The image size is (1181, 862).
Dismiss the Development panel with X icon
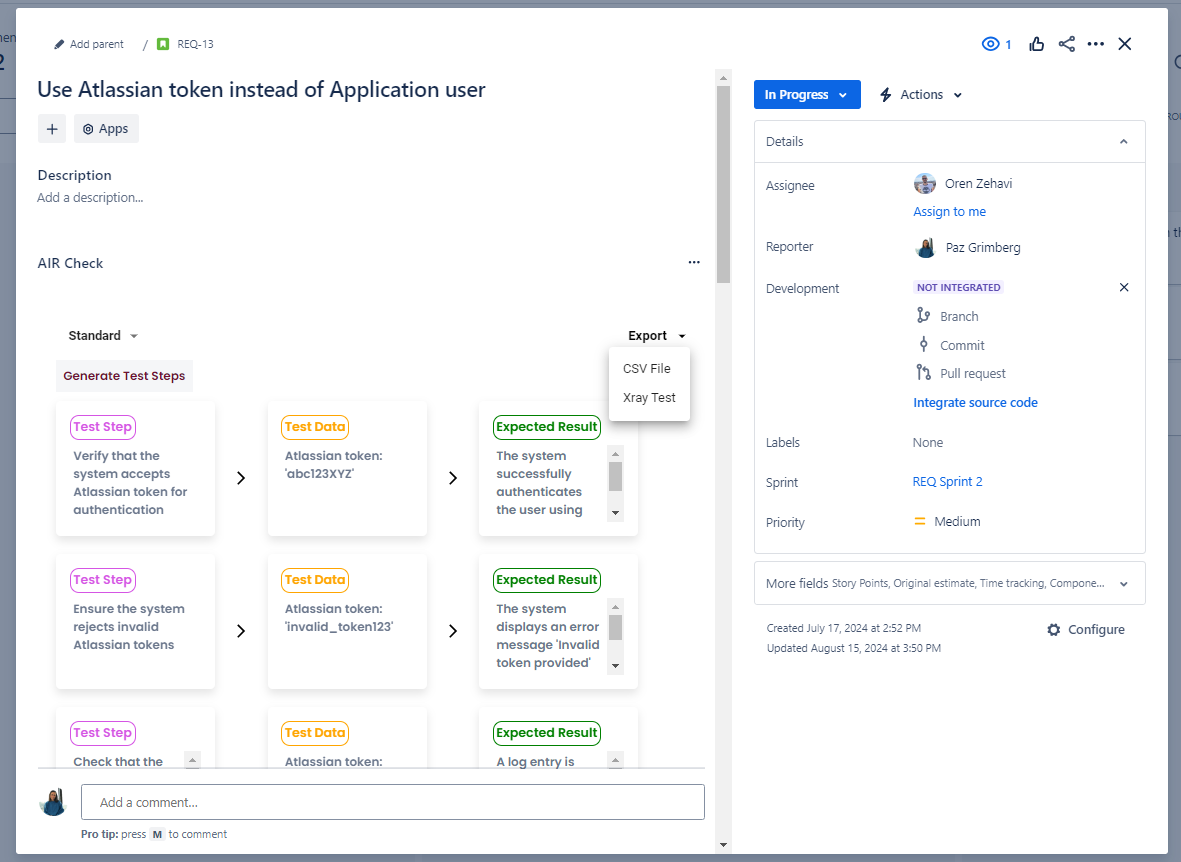(x=1123, y=288)
